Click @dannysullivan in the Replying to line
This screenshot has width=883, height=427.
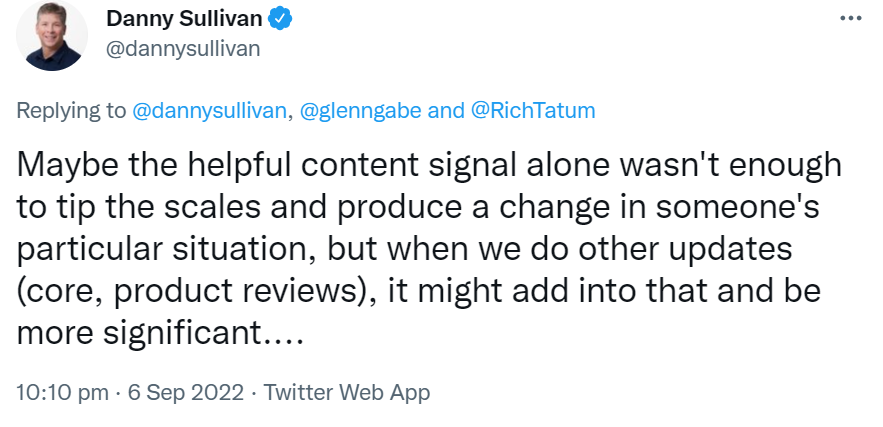[x=210, y=110]
